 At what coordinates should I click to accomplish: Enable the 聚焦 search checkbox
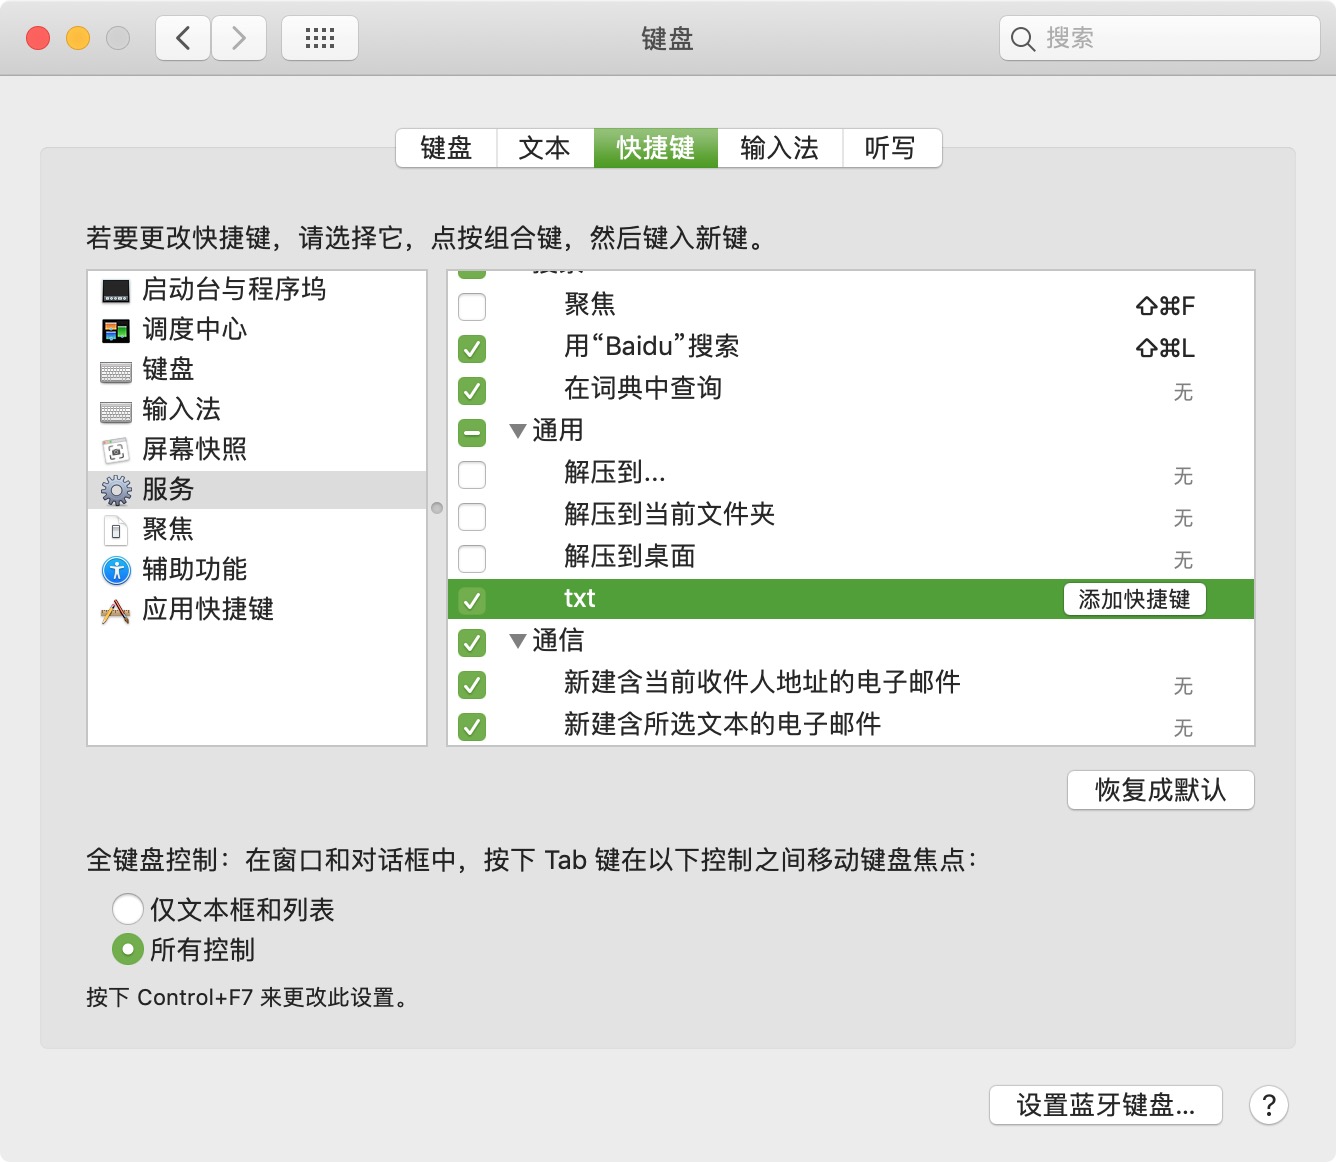click(472, 306)
